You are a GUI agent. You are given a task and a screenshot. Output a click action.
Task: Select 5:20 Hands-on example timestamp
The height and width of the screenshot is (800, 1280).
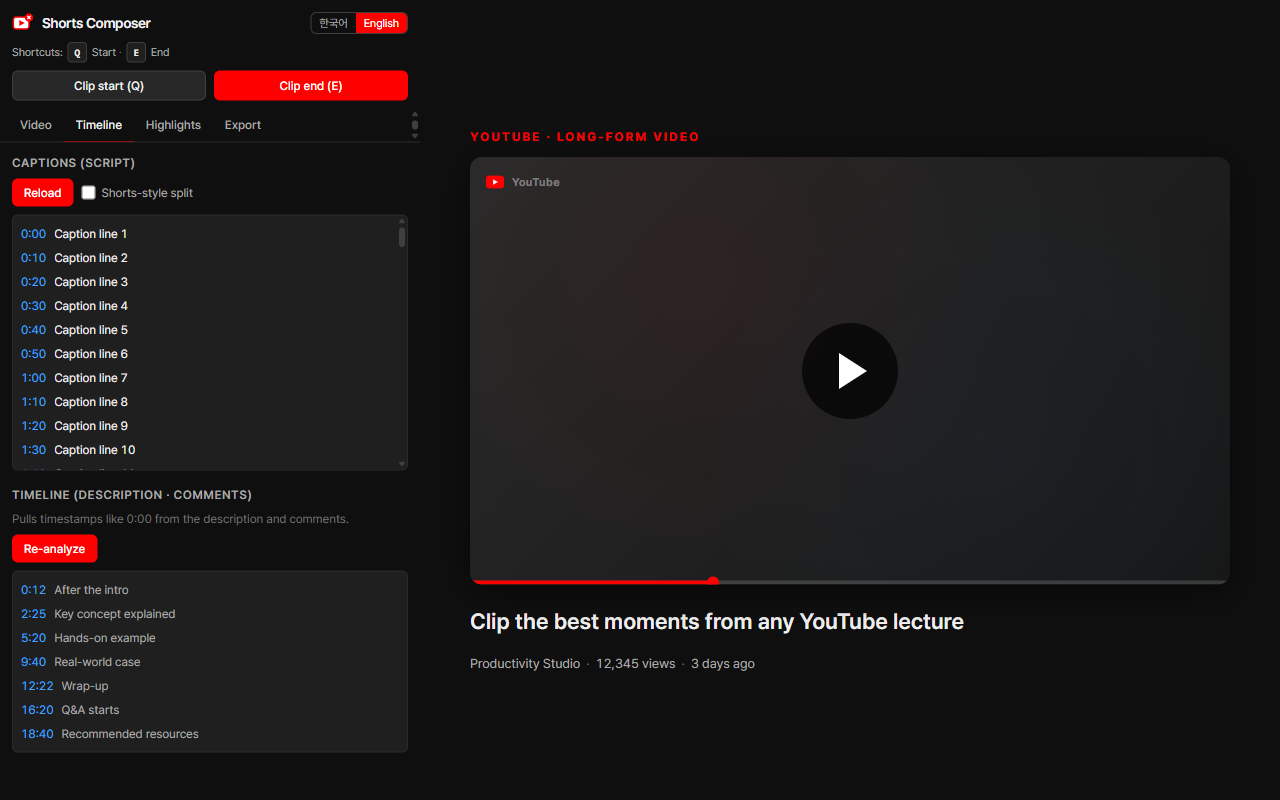pyautogui.click(x=210, y=638)
